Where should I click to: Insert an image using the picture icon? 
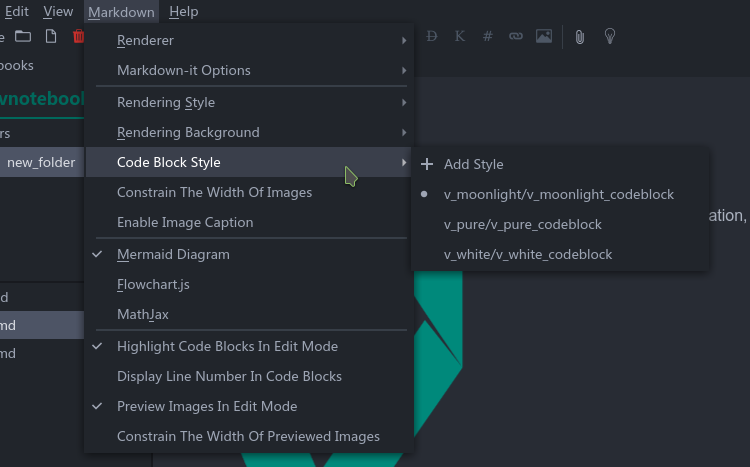point(544,36)
